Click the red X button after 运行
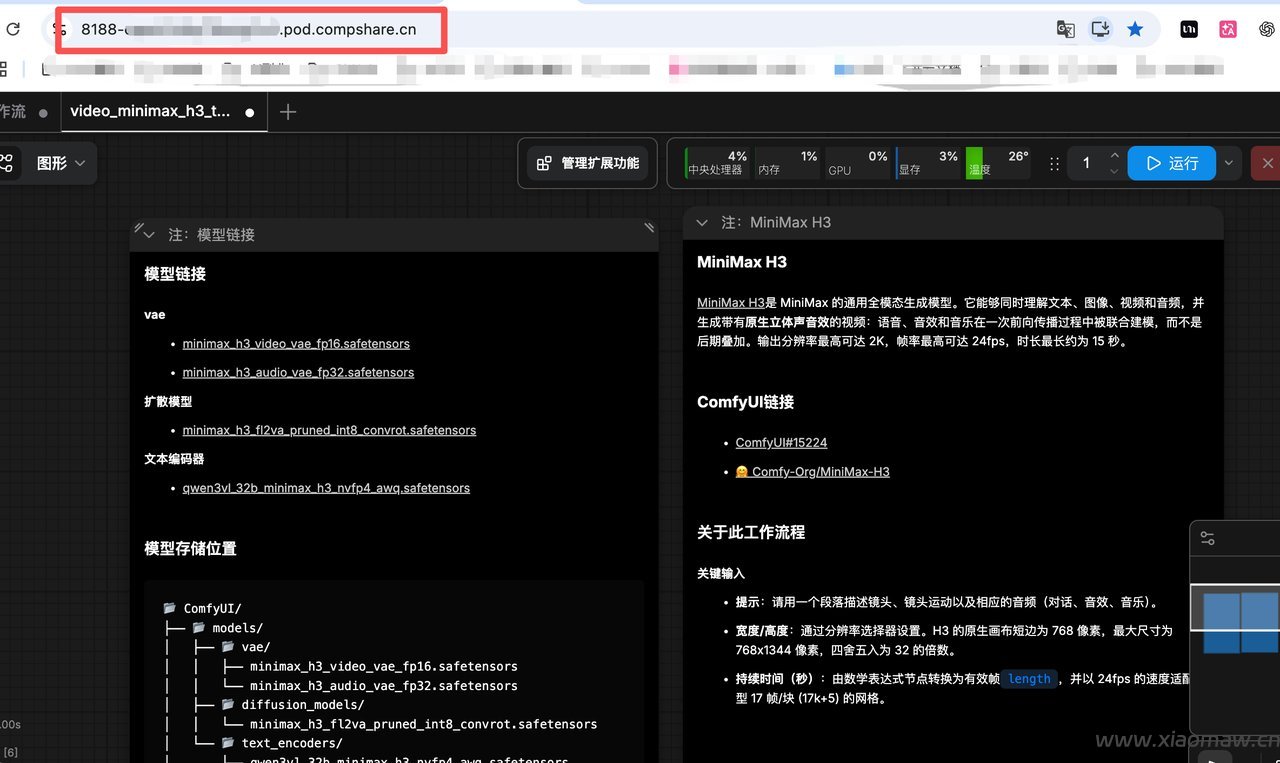This screenshot has width=1280, height=763. coord(1267,163)
